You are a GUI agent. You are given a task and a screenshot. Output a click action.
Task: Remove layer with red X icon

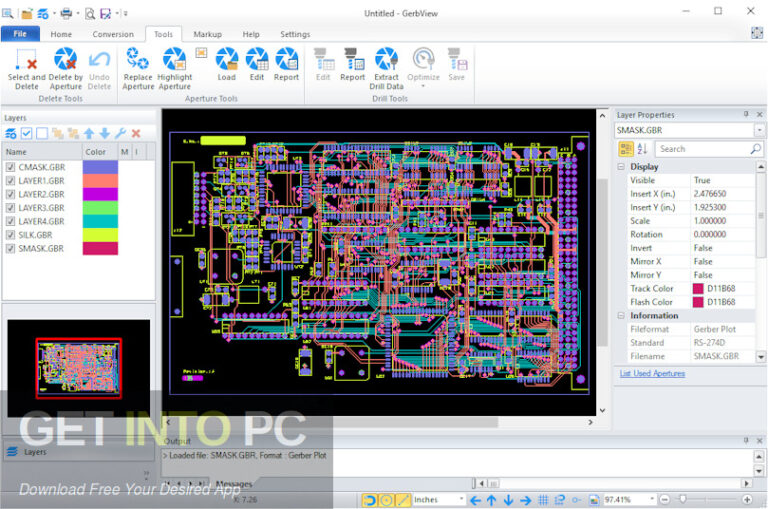tap(136, 133)
